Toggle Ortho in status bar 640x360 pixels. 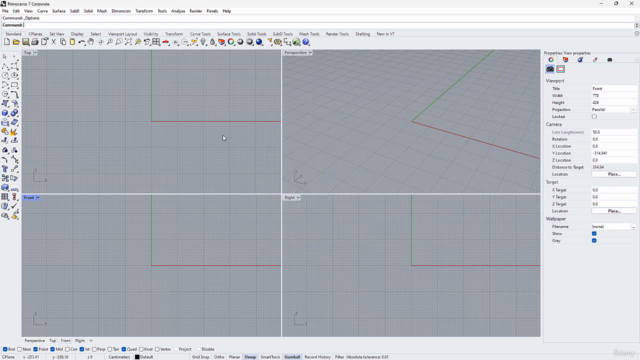coord(219,357)
